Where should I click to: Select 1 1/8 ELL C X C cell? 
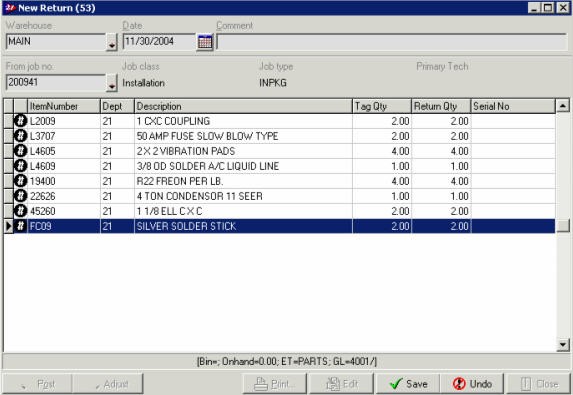click(x=243, y=211)
